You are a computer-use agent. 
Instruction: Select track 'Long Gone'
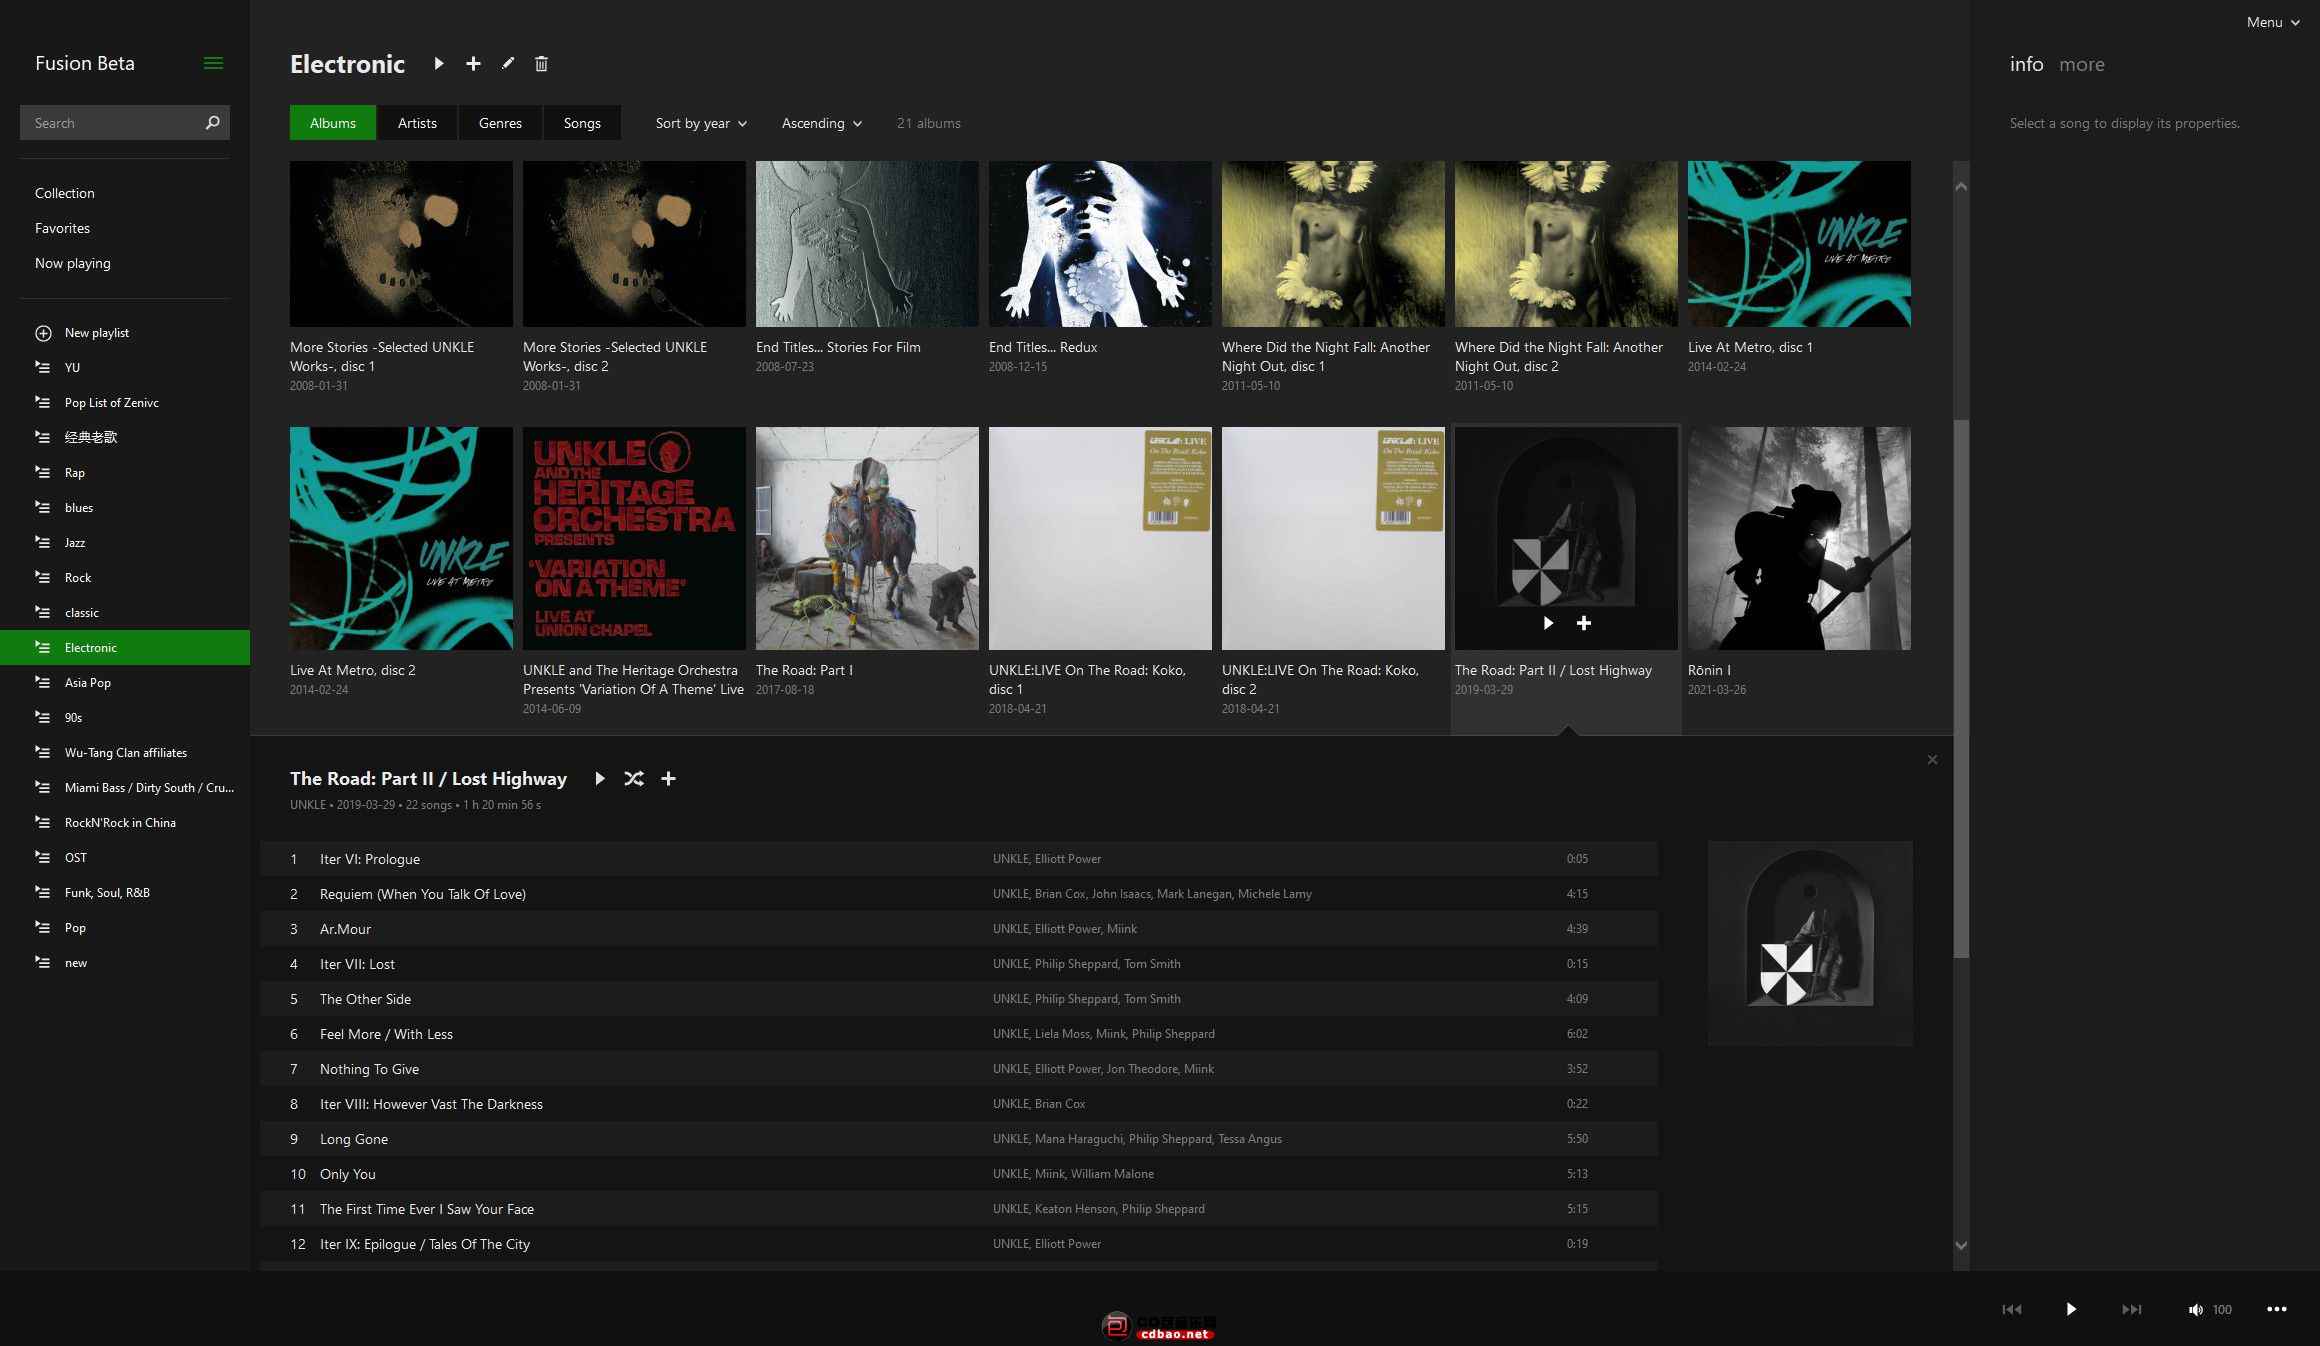[x=959, y=1139]
